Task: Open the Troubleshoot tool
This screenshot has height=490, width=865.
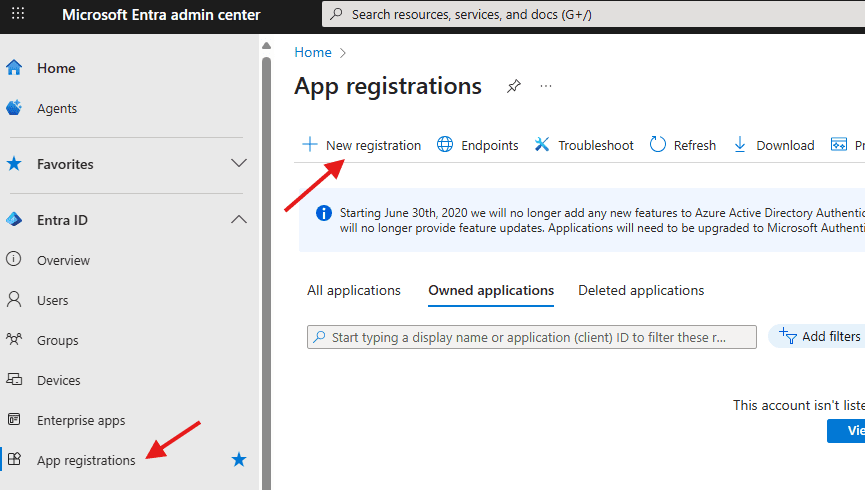Action: [x=584, y=145]
